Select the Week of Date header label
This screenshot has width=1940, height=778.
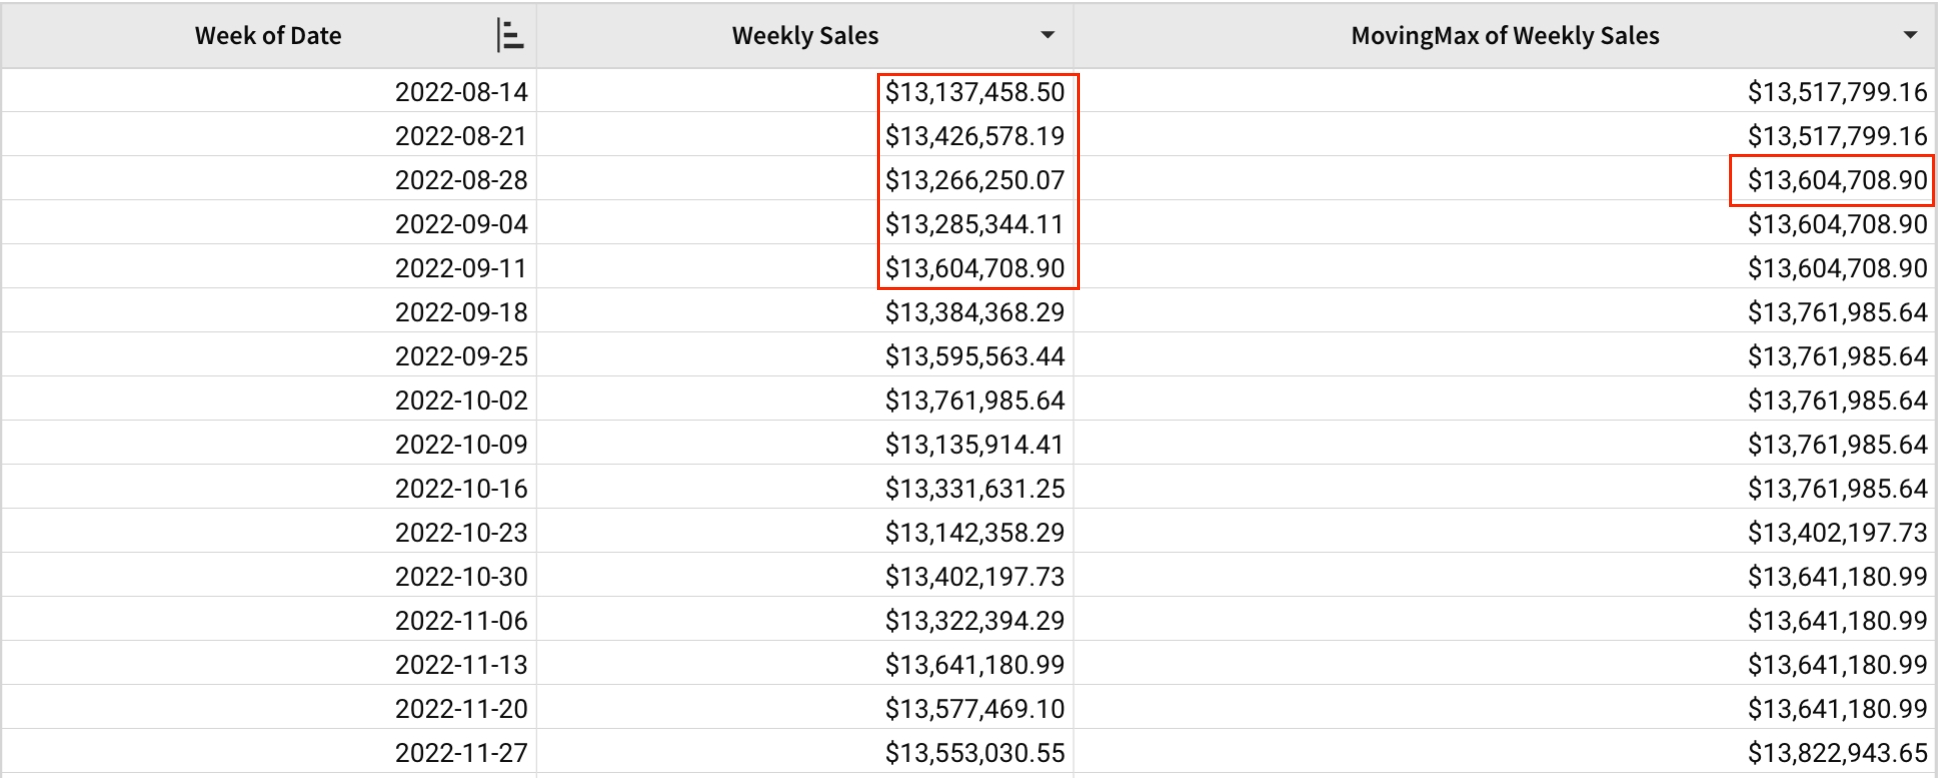click(x=268, y=36)
